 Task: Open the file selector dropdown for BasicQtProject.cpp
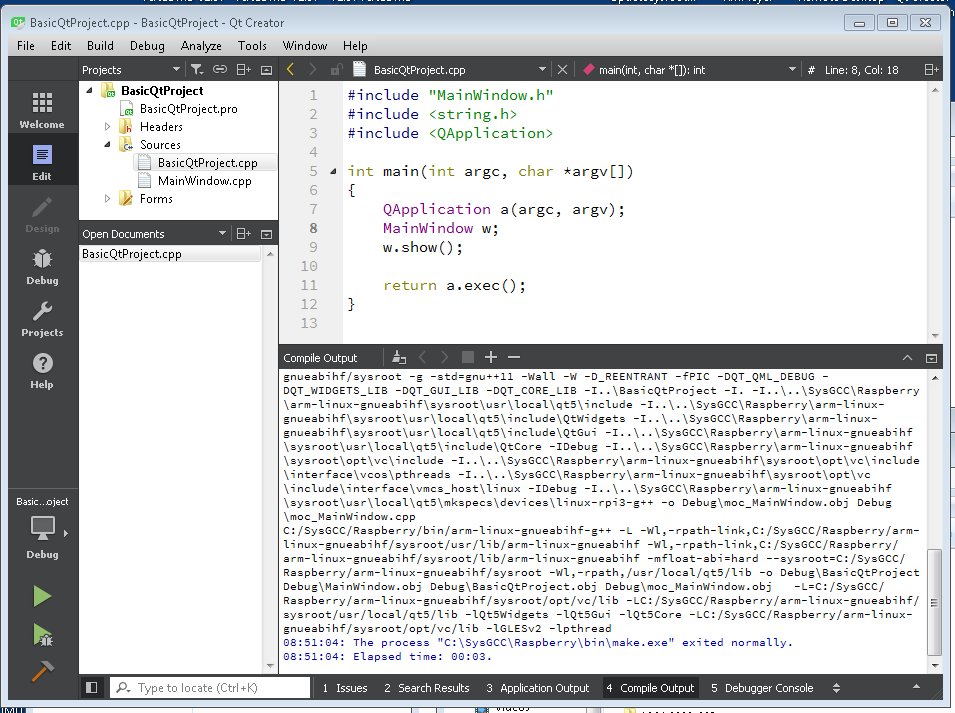click(x=542, y=69)
